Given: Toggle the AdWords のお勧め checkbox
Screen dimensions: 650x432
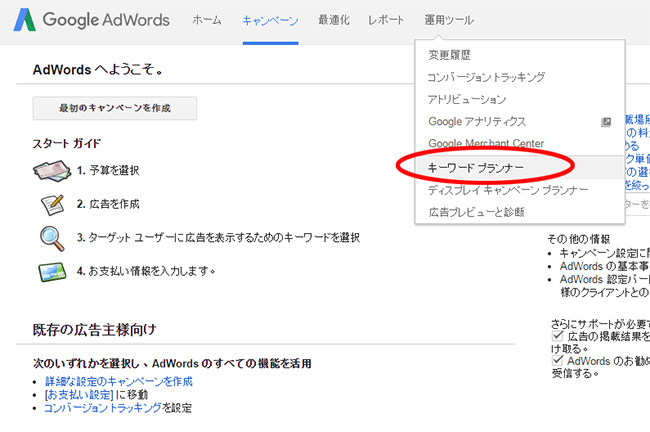Looking at the screenshot, I should (x=558, y=360).
